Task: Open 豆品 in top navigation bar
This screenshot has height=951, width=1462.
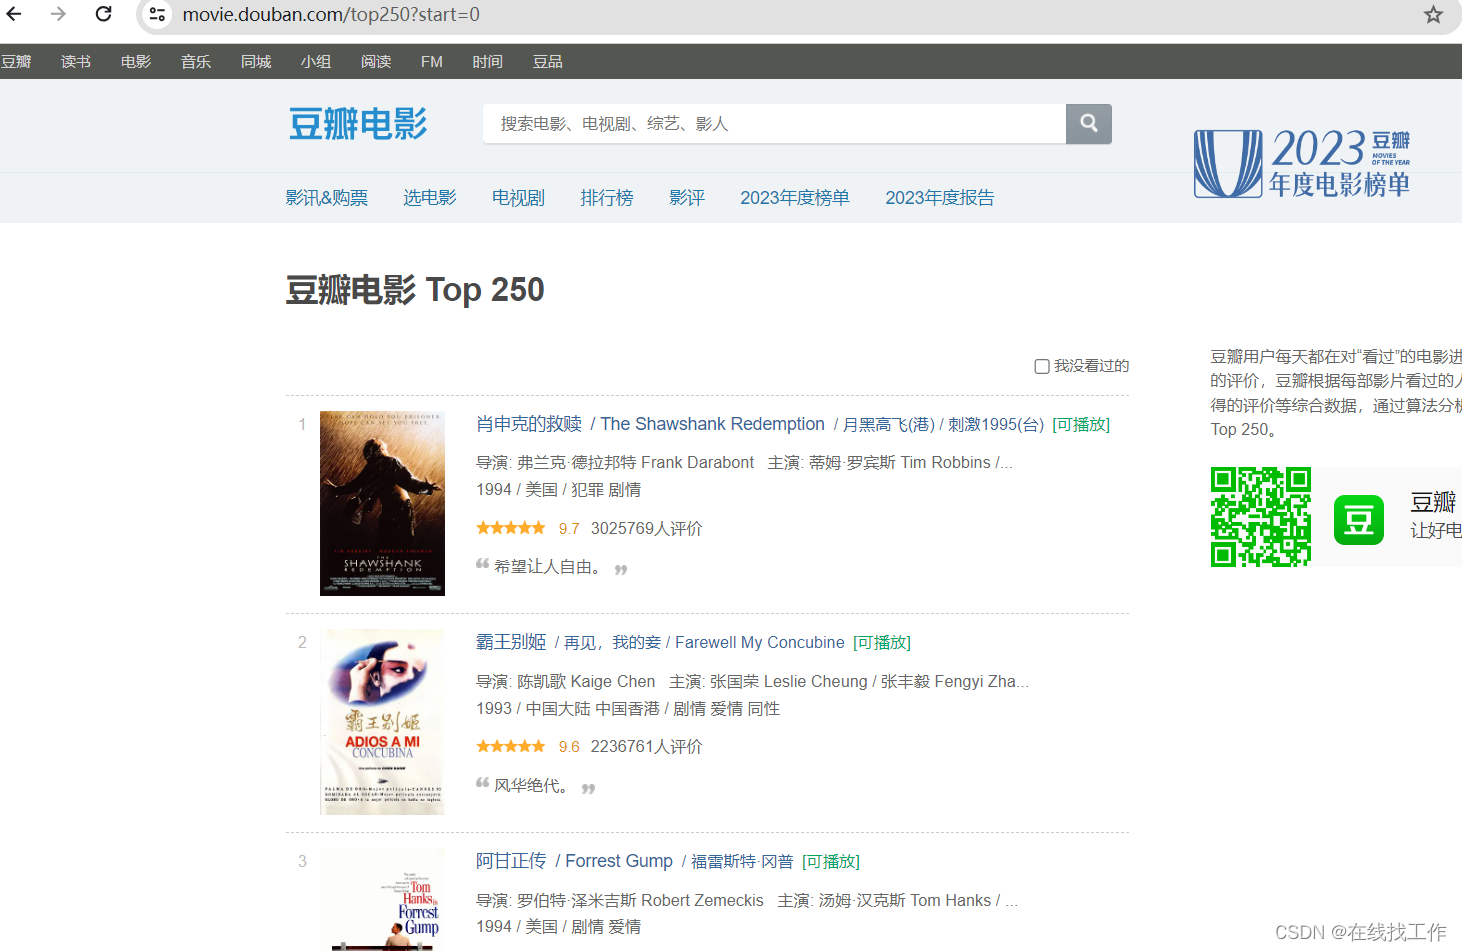Action: 548,62
